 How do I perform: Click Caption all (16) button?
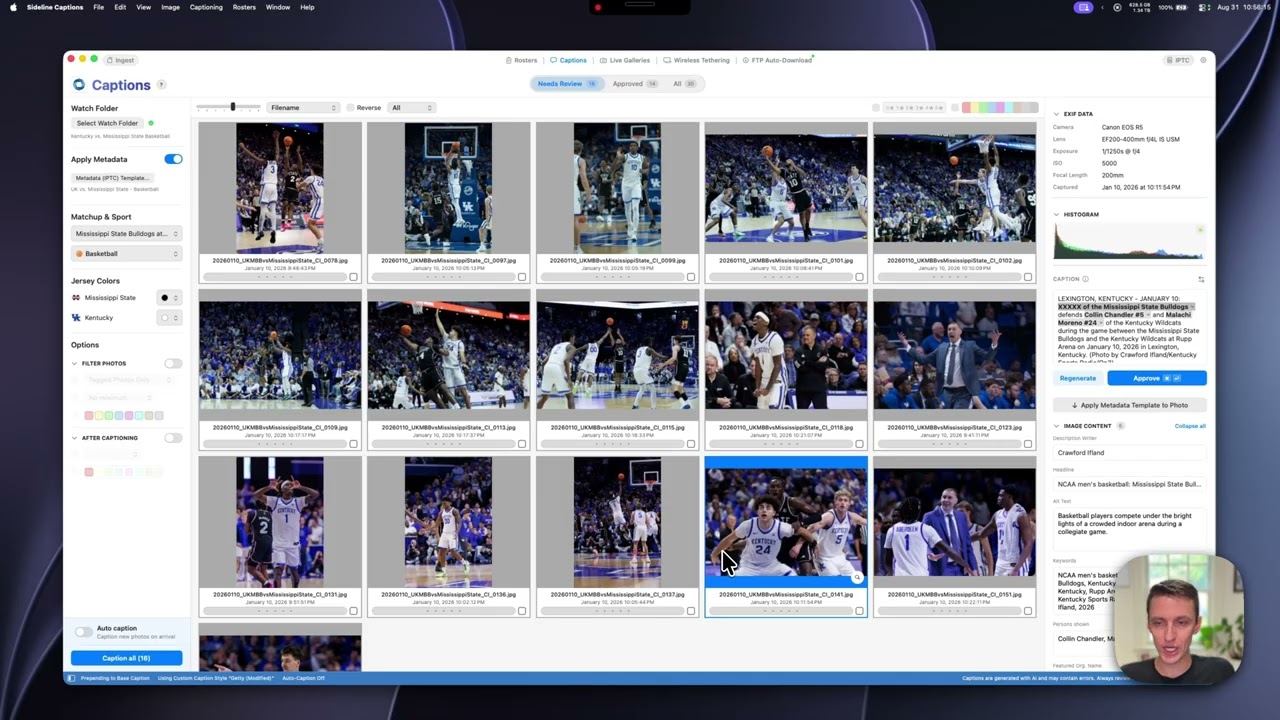click(x=126, y=658)
